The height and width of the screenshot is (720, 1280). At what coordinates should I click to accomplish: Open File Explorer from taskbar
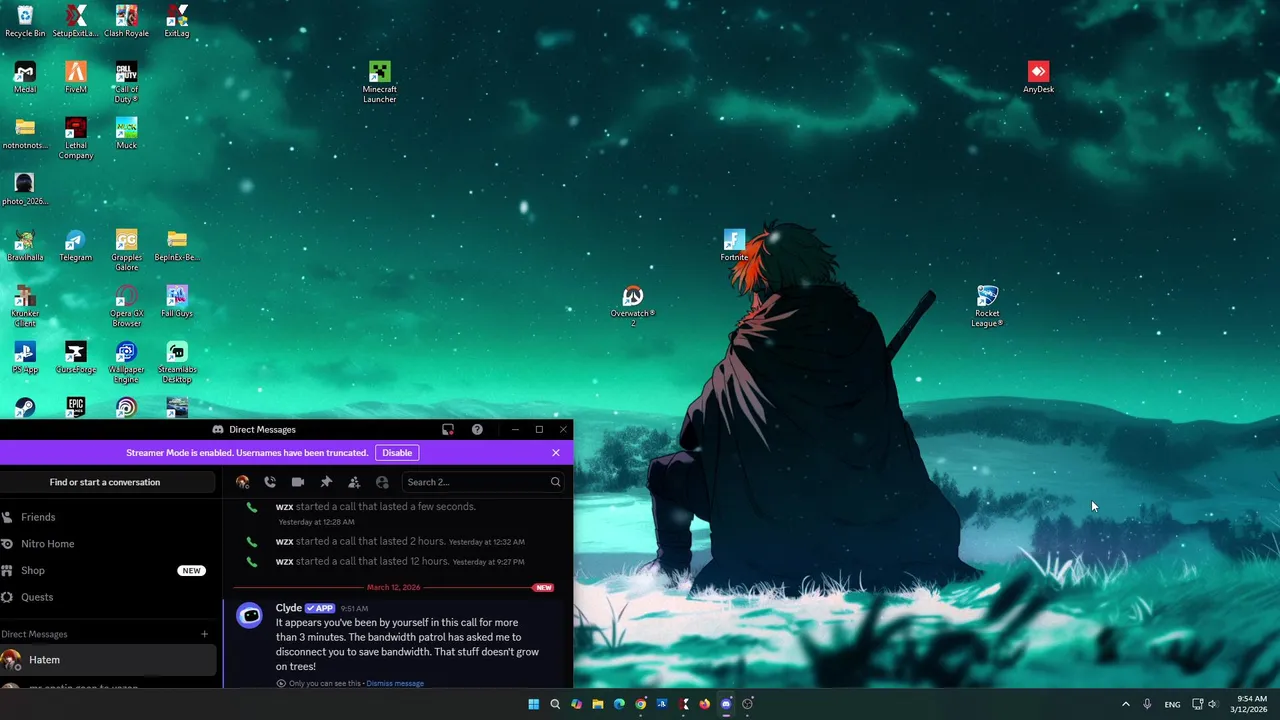coord(598,704)
